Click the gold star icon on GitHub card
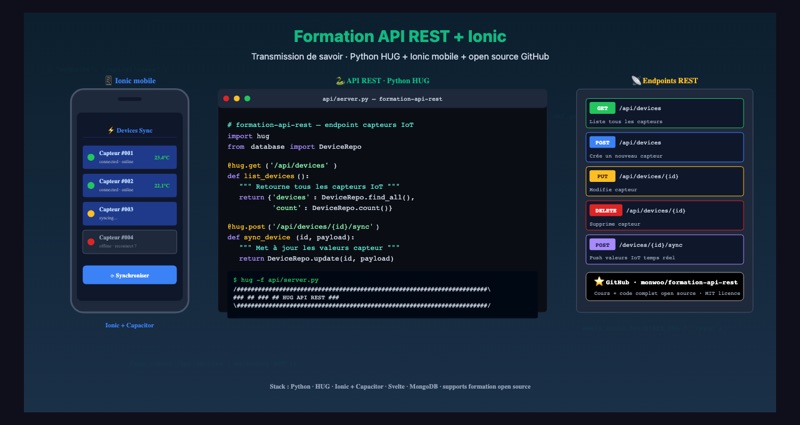 coord(599,282)
